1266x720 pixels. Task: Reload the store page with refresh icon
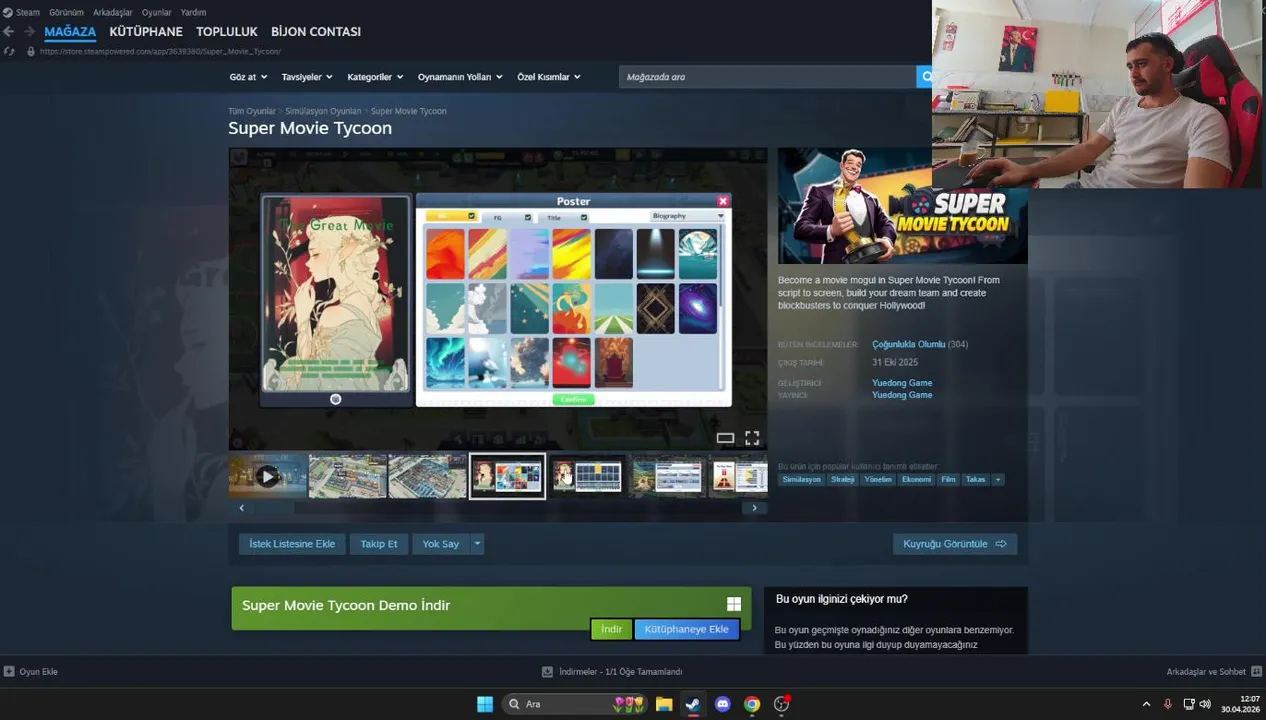[x=9, y=51]
